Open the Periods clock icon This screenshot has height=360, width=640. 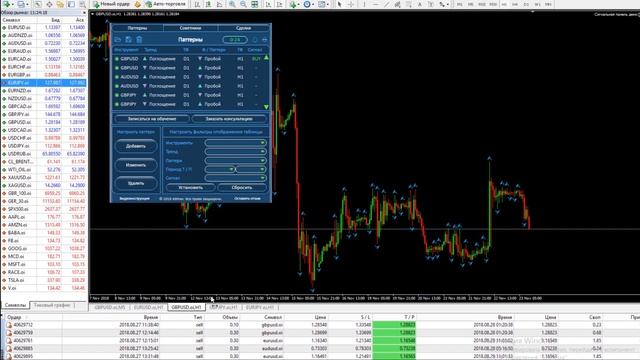[x=307, y=4]
